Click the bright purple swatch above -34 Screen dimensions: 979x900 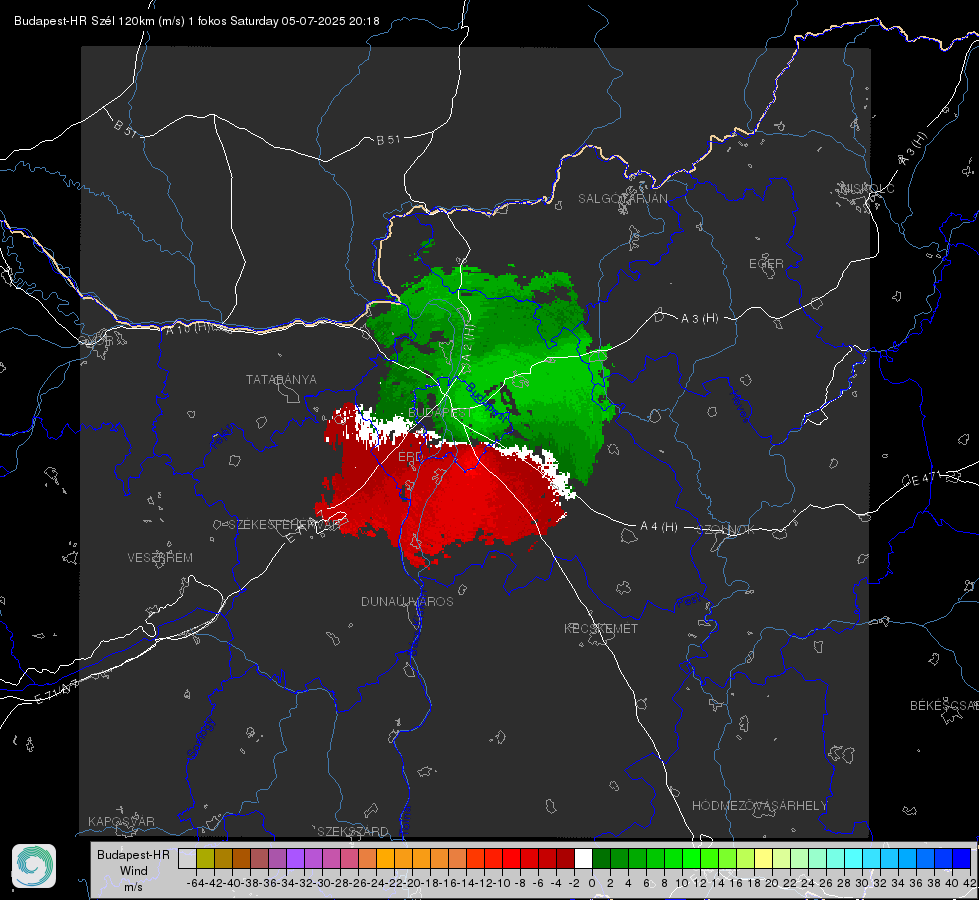coord(295,858)
